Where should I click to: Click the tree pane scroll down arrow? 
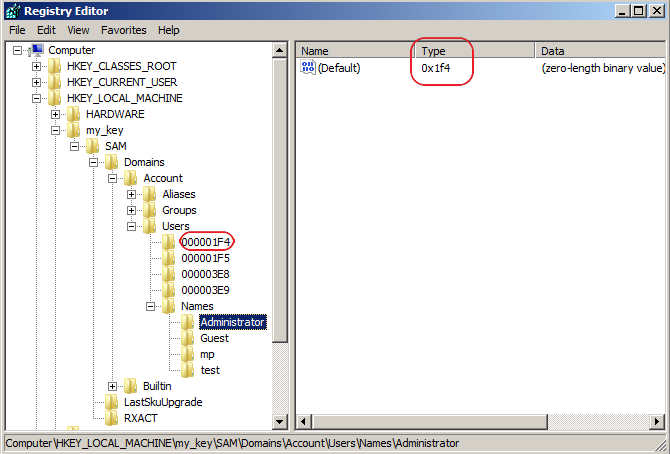pos(280,422)
